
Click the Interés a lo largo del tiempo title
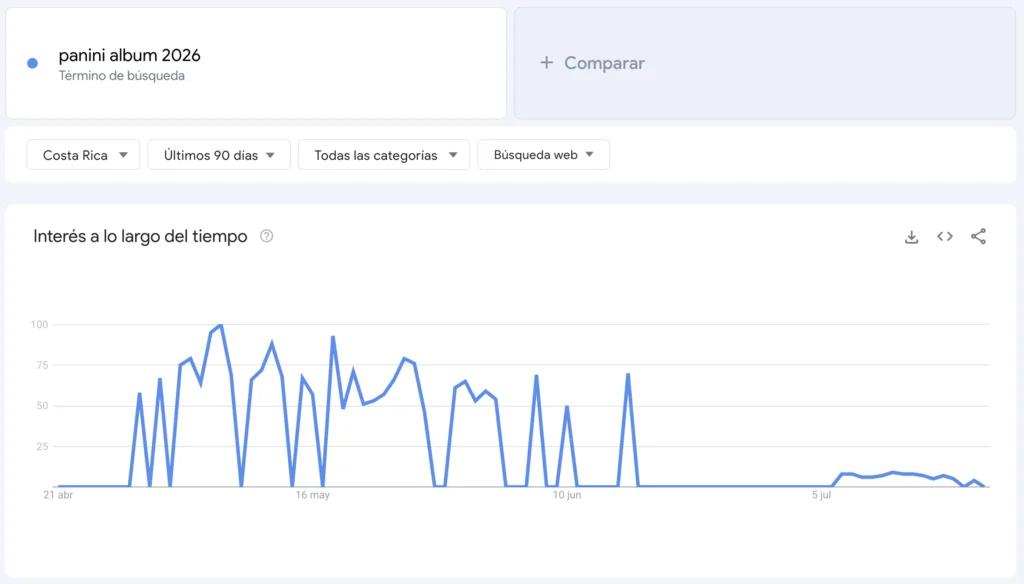(140, 236)
